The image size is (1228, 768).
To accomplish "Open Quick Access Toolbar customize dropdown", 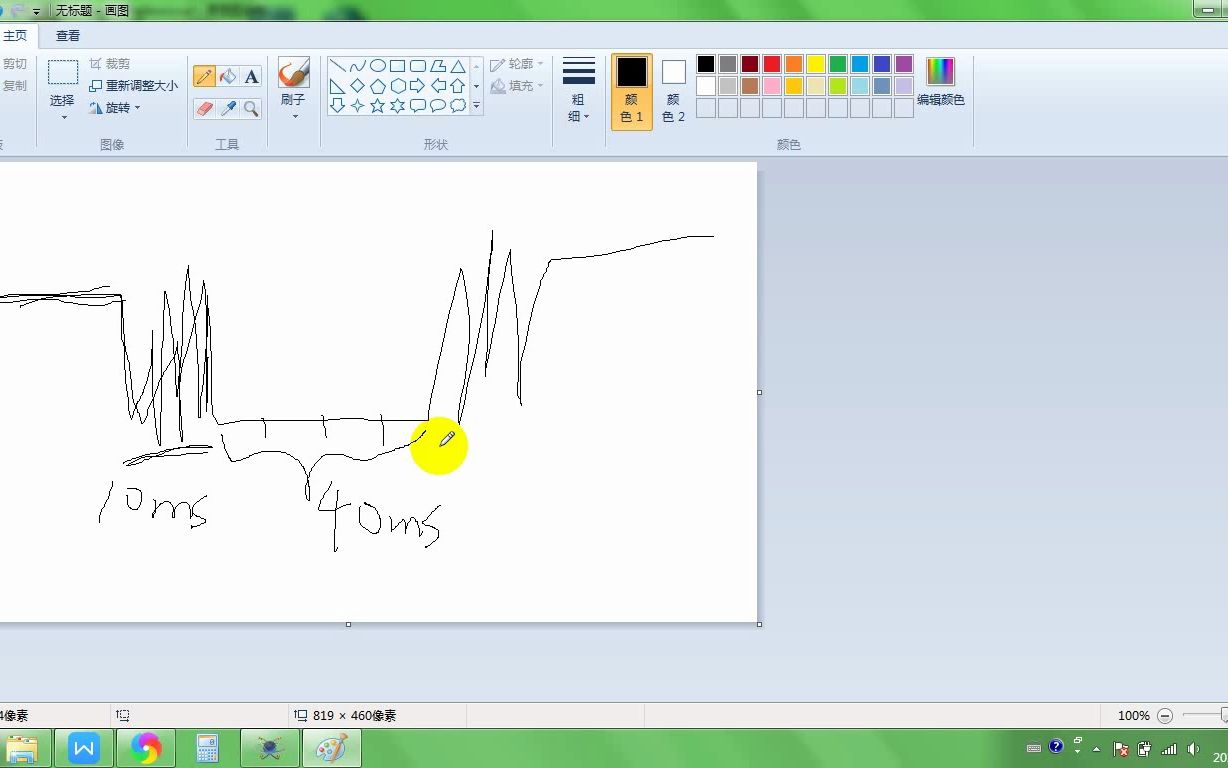I will 37,11.
